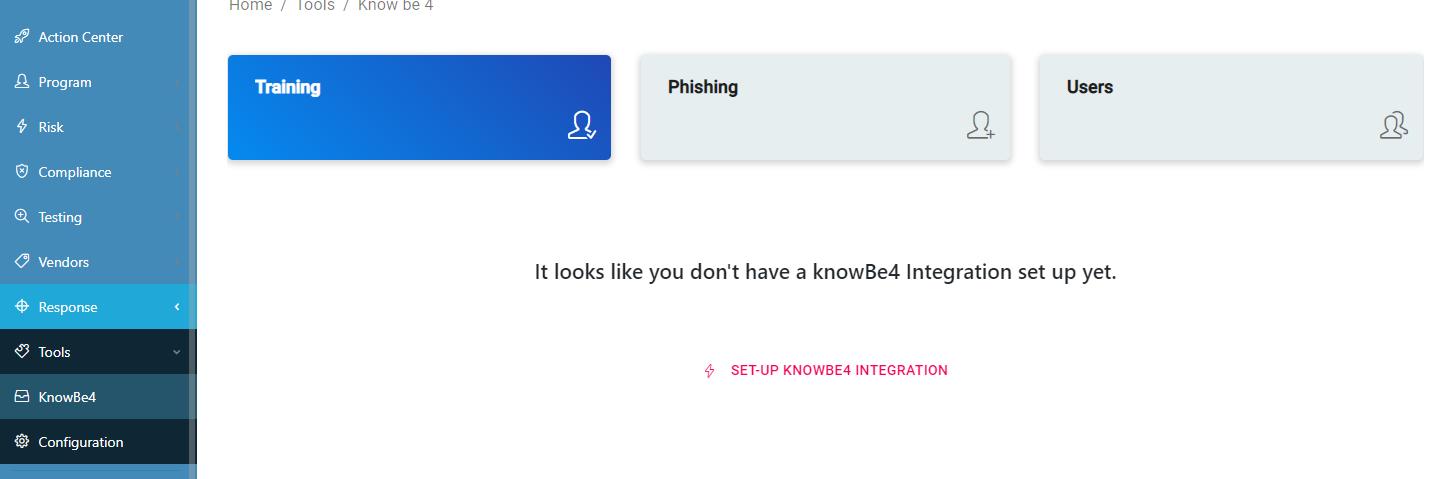This screenshot has width=1433, height=479.
Task: Click the group icon on Users card
Action: coord(1393,125)
